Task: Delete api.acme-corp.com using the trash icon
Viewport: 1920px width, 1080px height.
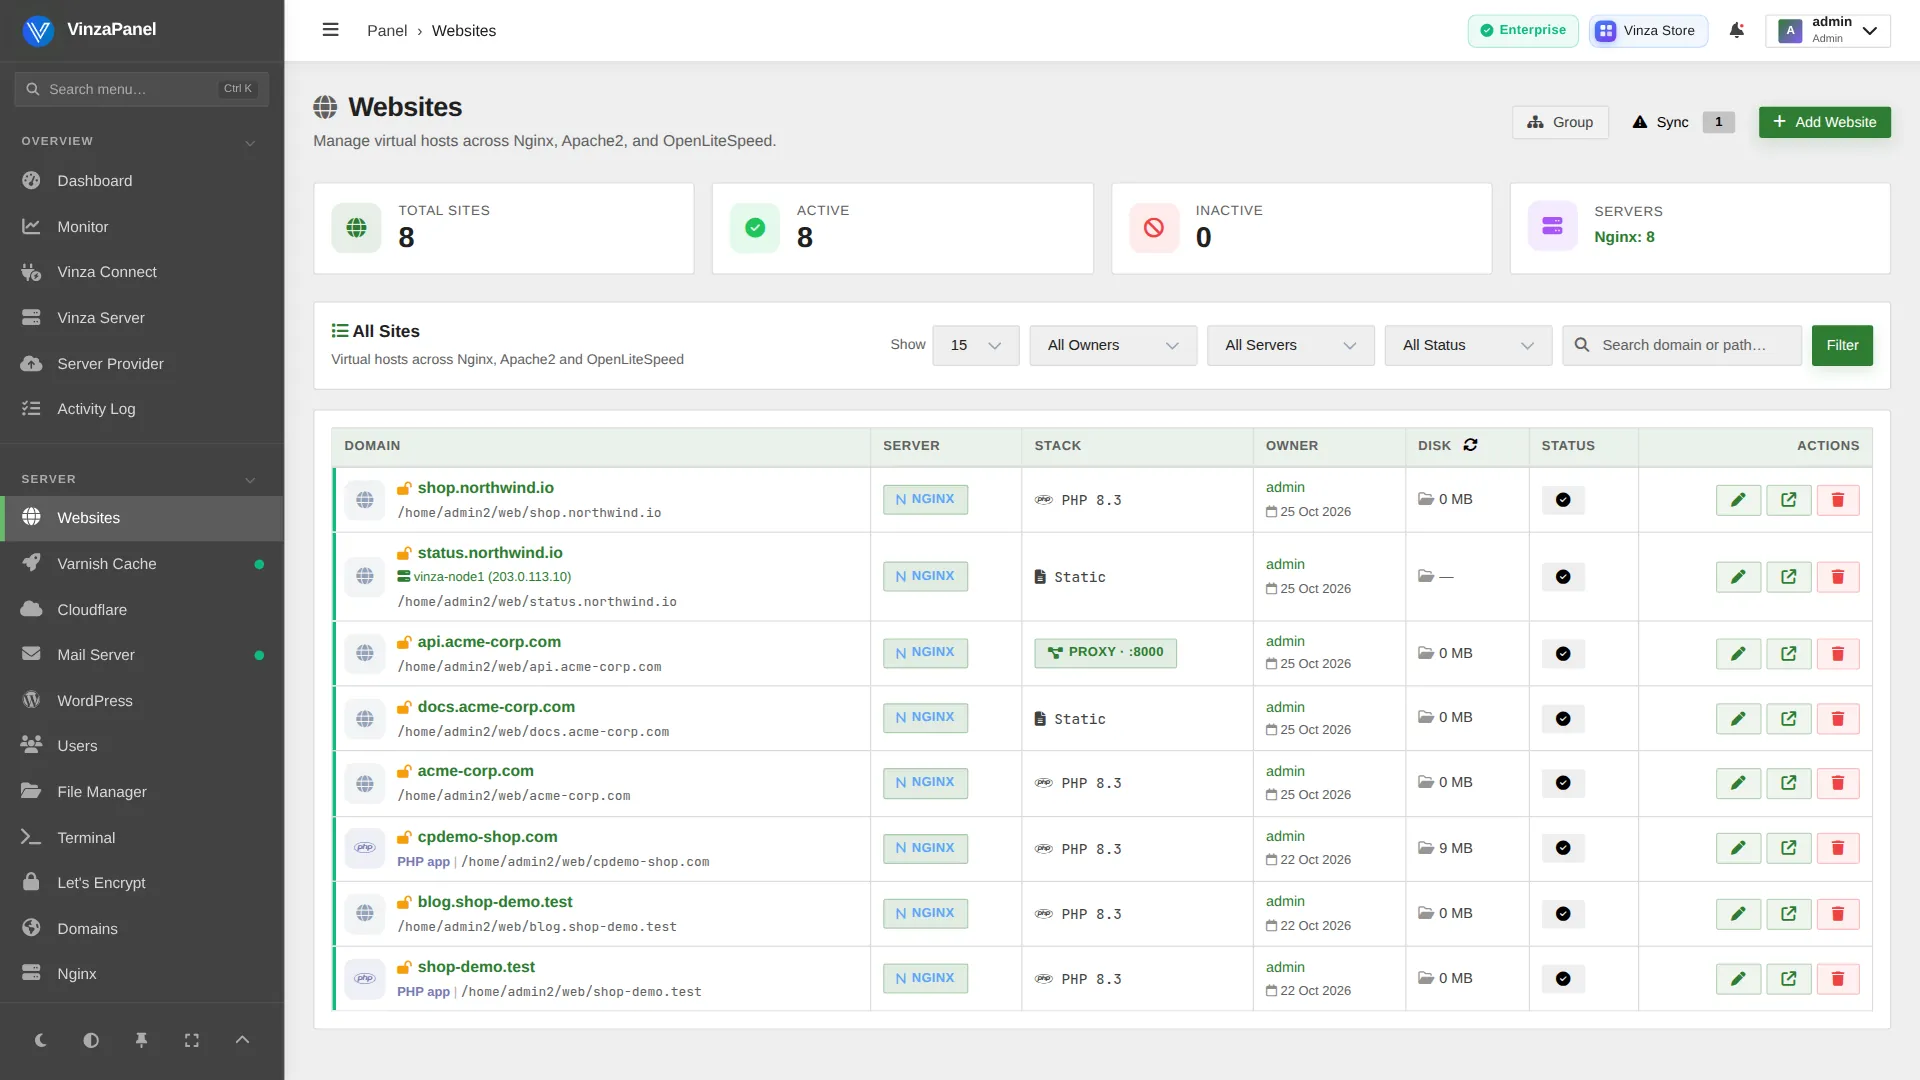Action: click(1837, 654)
